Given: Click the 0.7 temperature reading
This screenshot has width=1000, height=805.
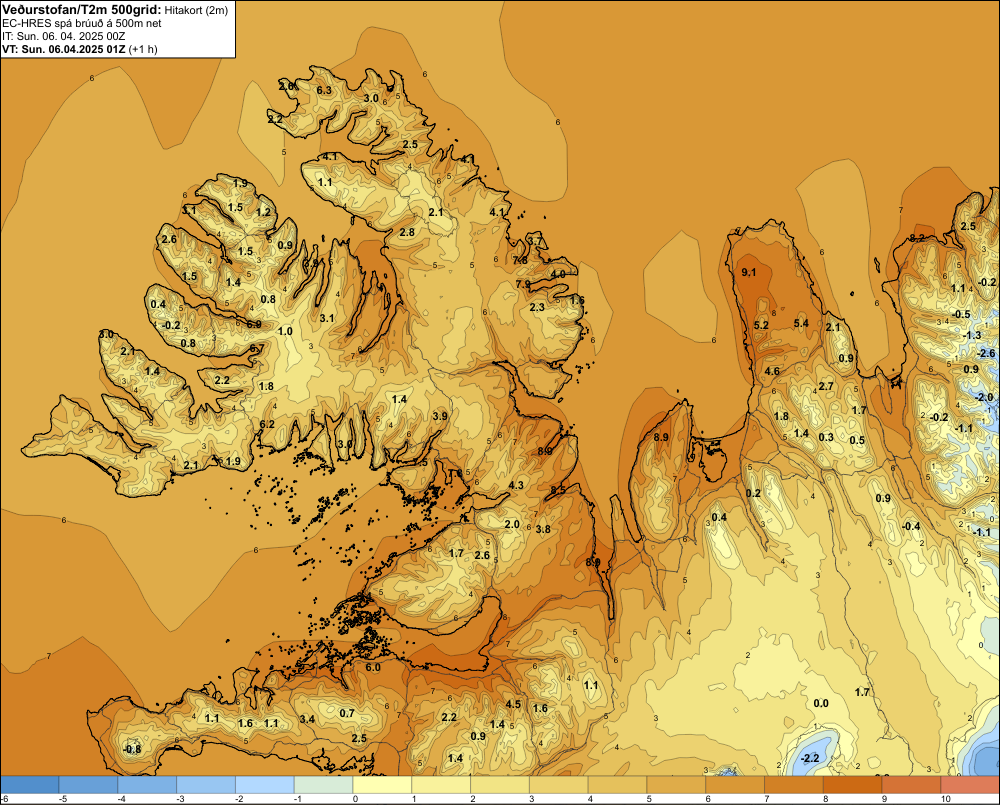Looking at the screenshot, I should (x=347, y=713).
